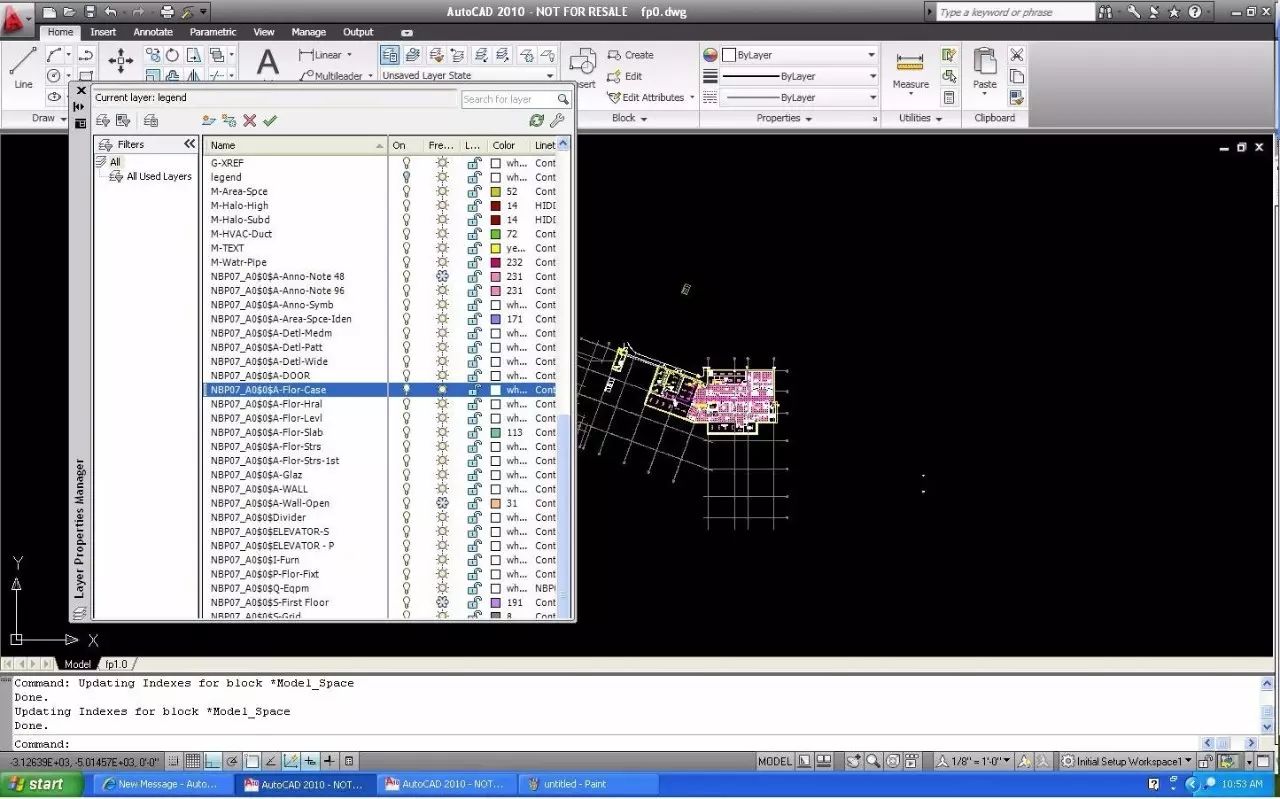Open the untitled - Paint taskbar button
Viewport: 1280px width, 799px height.
(x=590, y=784)
